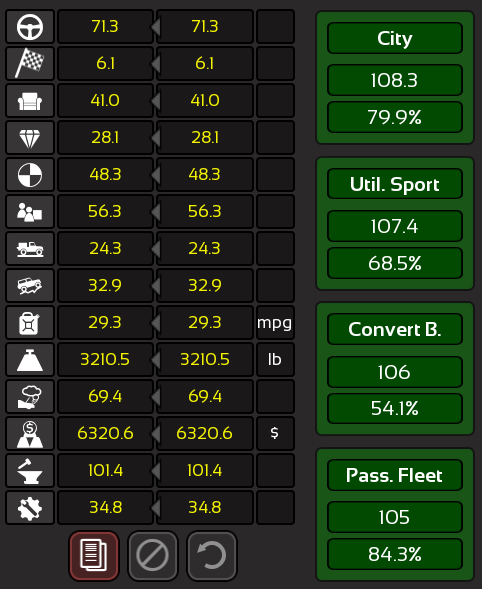
Task: Select the anvil and hammer reliability icon
Action: click(x=30, y=471)
